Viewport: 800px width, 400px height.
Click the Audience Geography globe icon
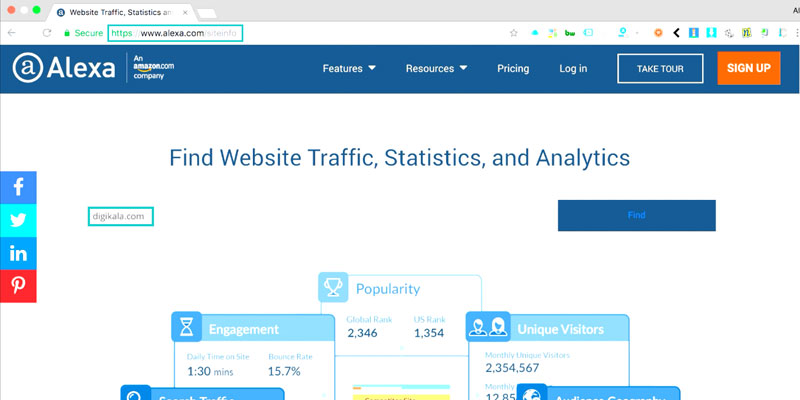(532, 393)
